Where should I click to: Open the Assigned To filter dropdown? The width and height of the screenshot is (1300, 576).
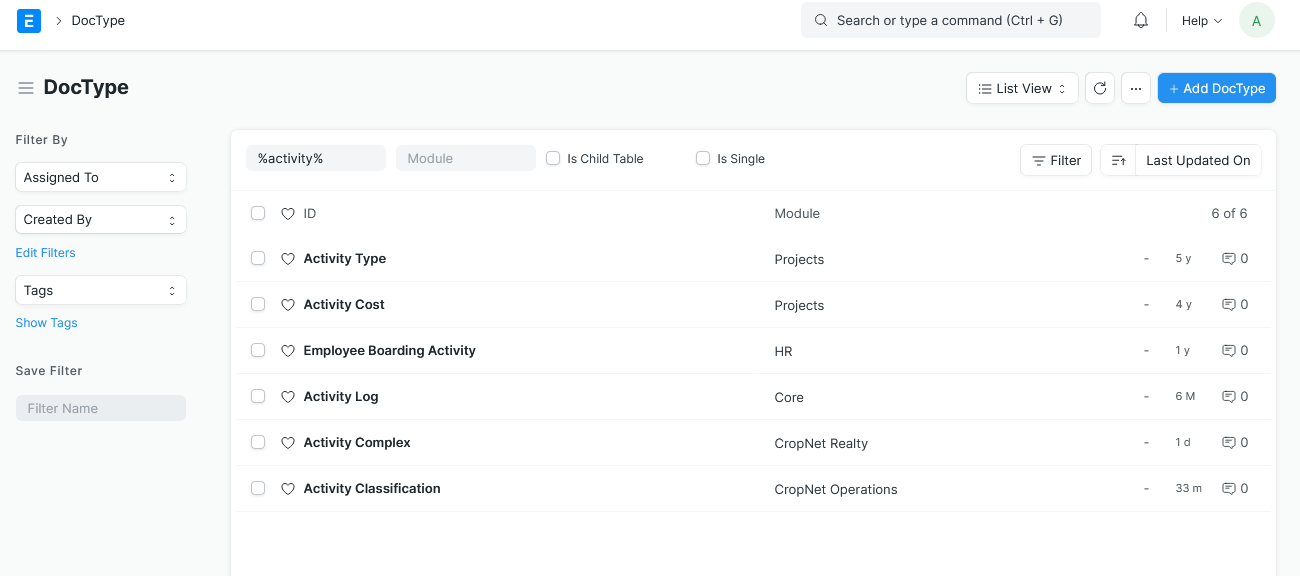(101, 177)
